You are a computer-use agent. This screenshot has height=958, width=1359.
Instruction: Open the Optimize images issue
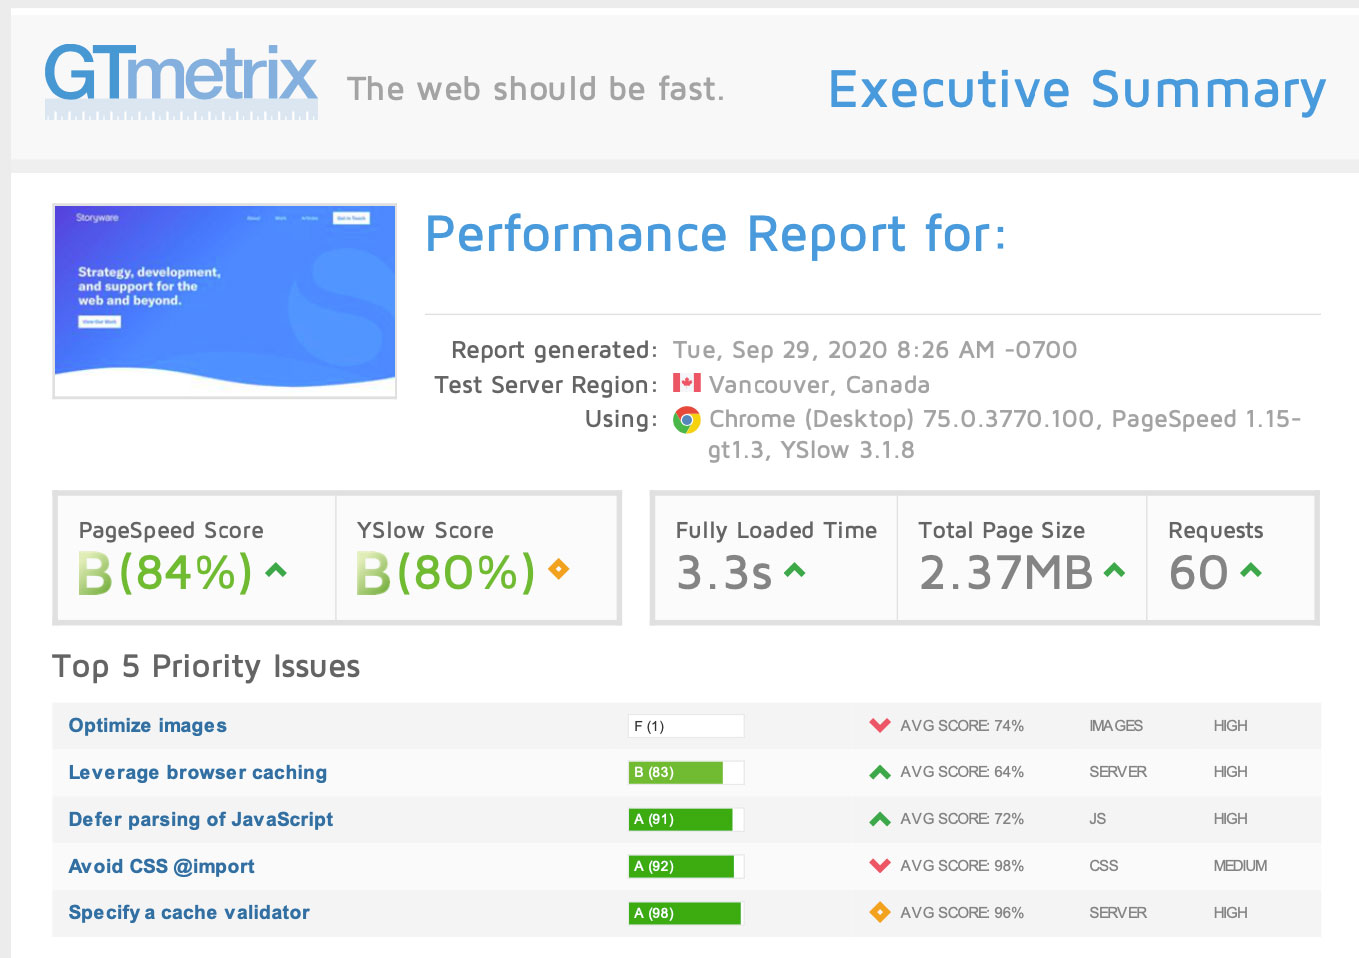coord(148,726)
